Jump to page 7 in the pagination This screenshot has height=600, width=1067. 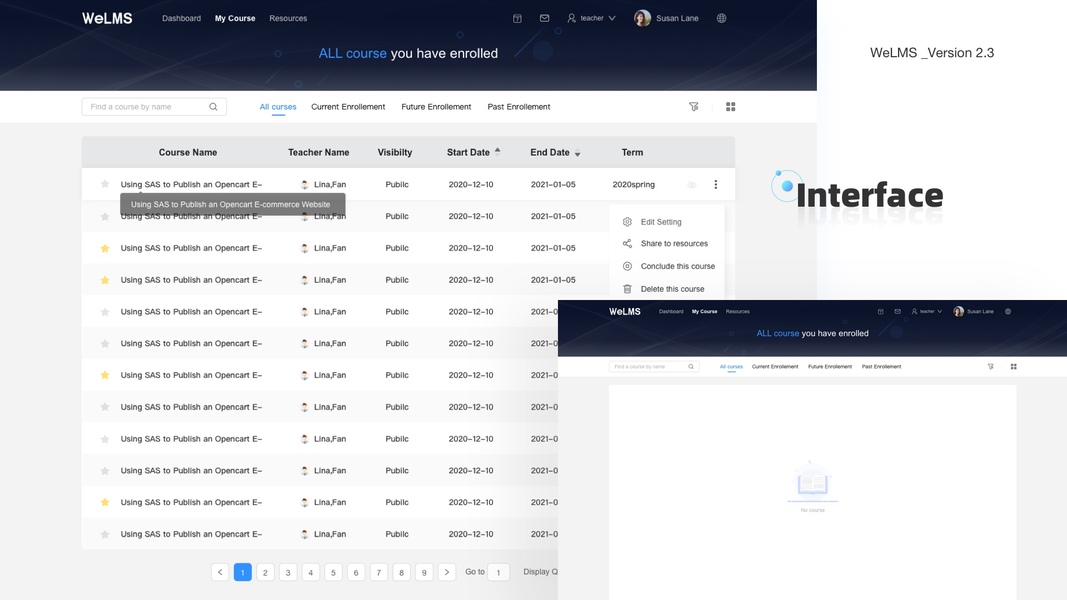378,572
